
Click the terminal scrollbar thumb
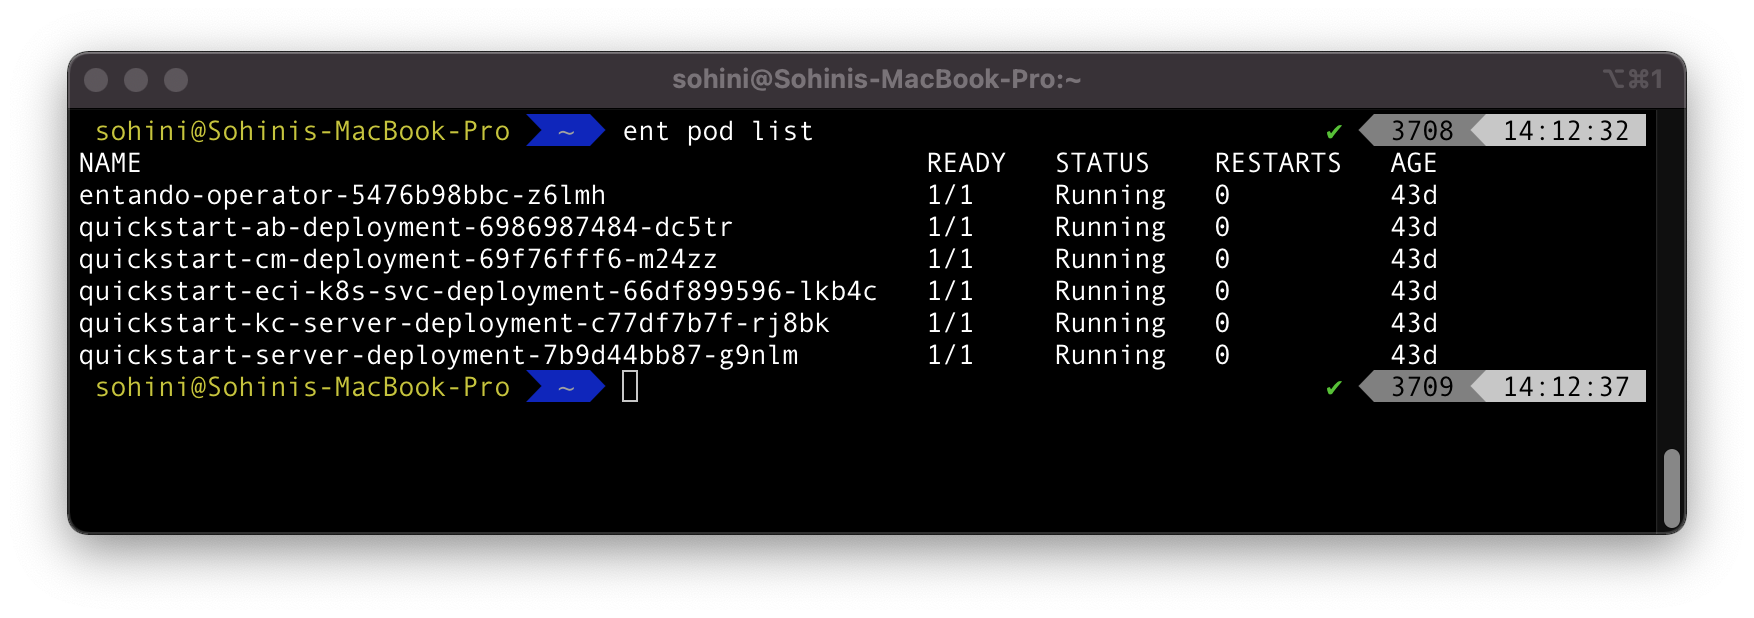pos(1671,488)
